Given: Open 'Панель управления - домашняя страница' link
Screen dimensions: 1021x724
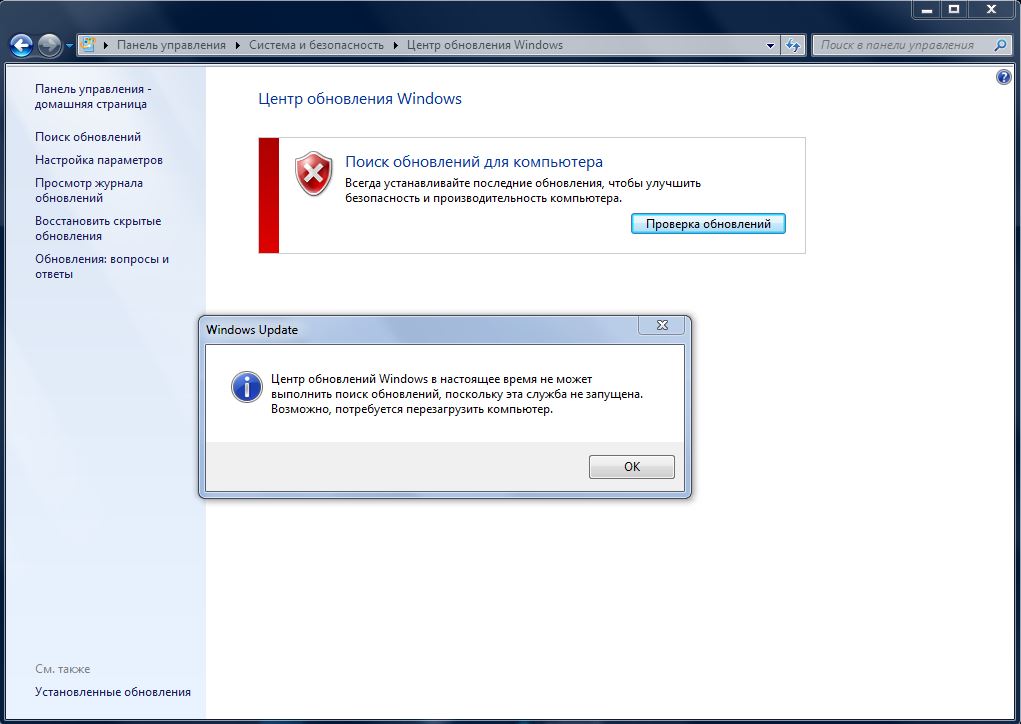Looking at the screenshot, I should click(92, 96).
